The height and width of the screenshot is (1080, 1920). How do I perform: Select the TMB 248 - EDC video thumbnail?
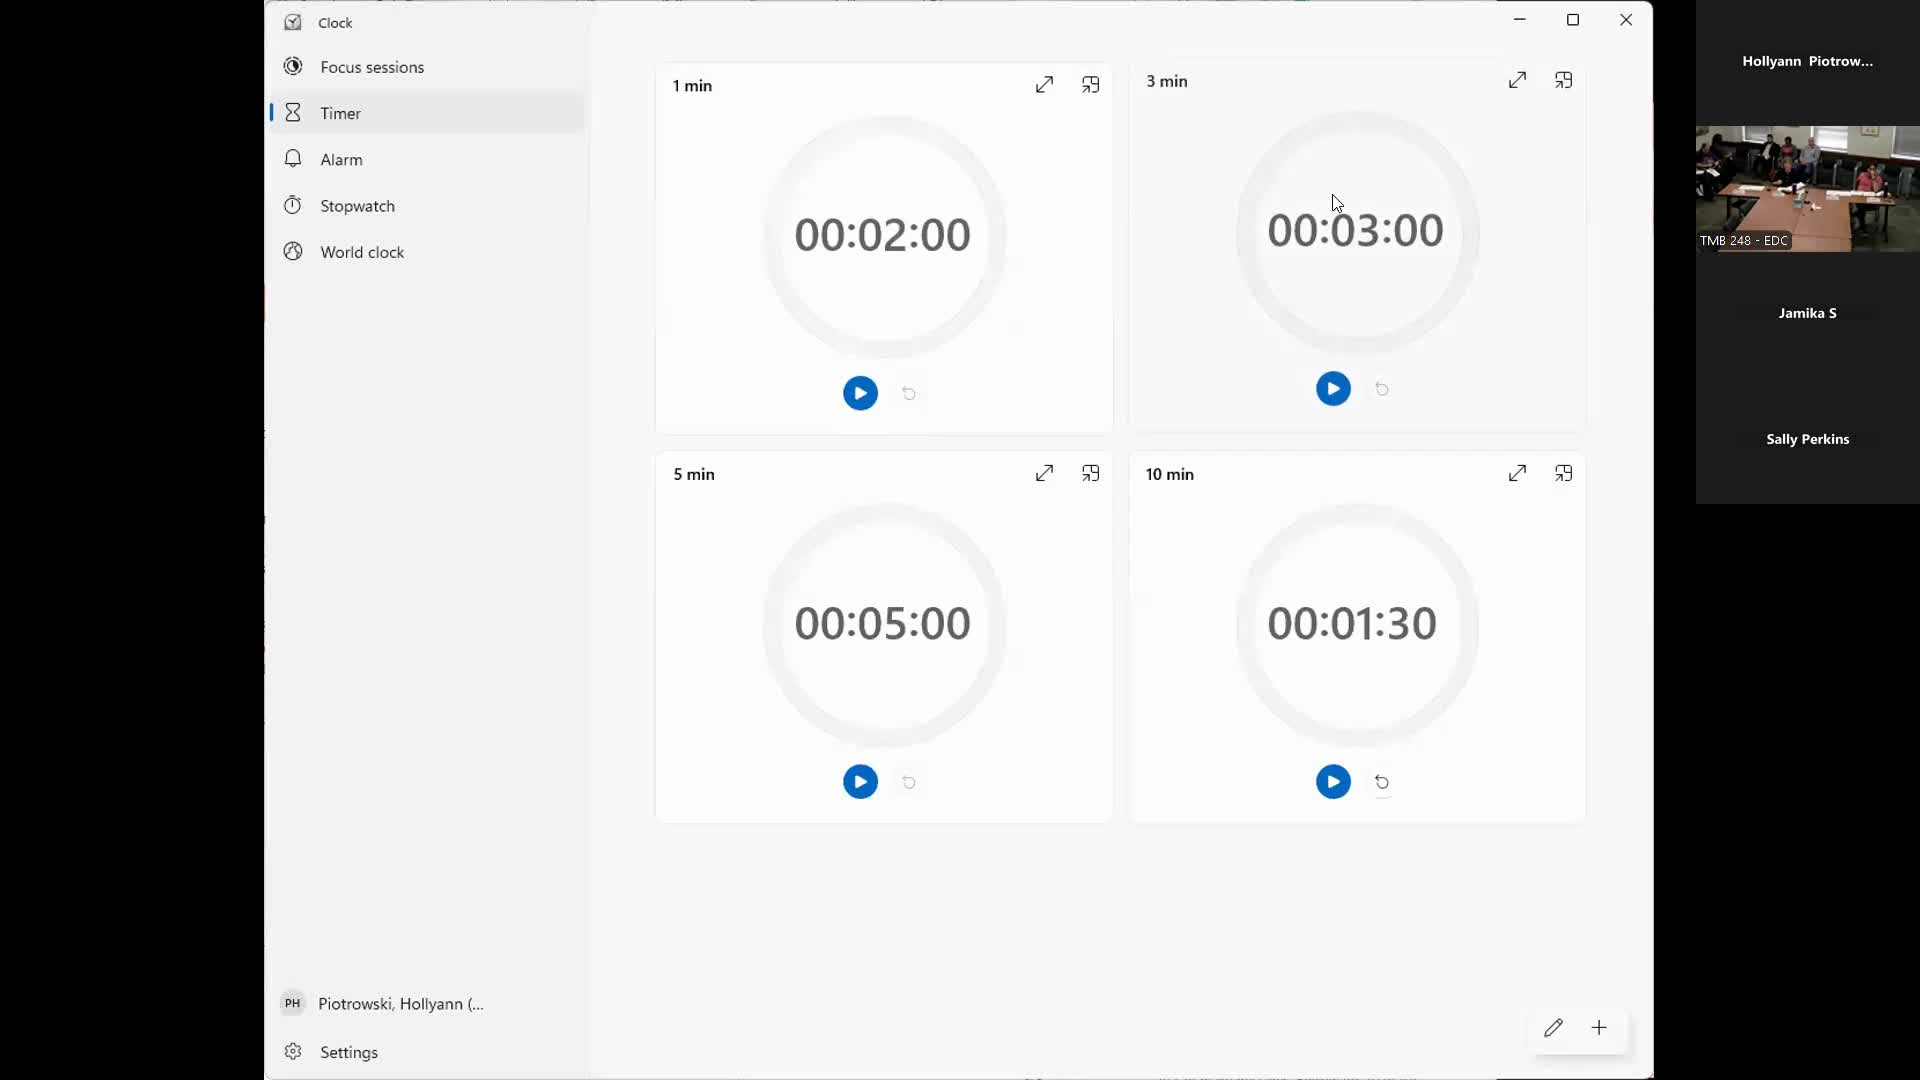click(1807, 188)
